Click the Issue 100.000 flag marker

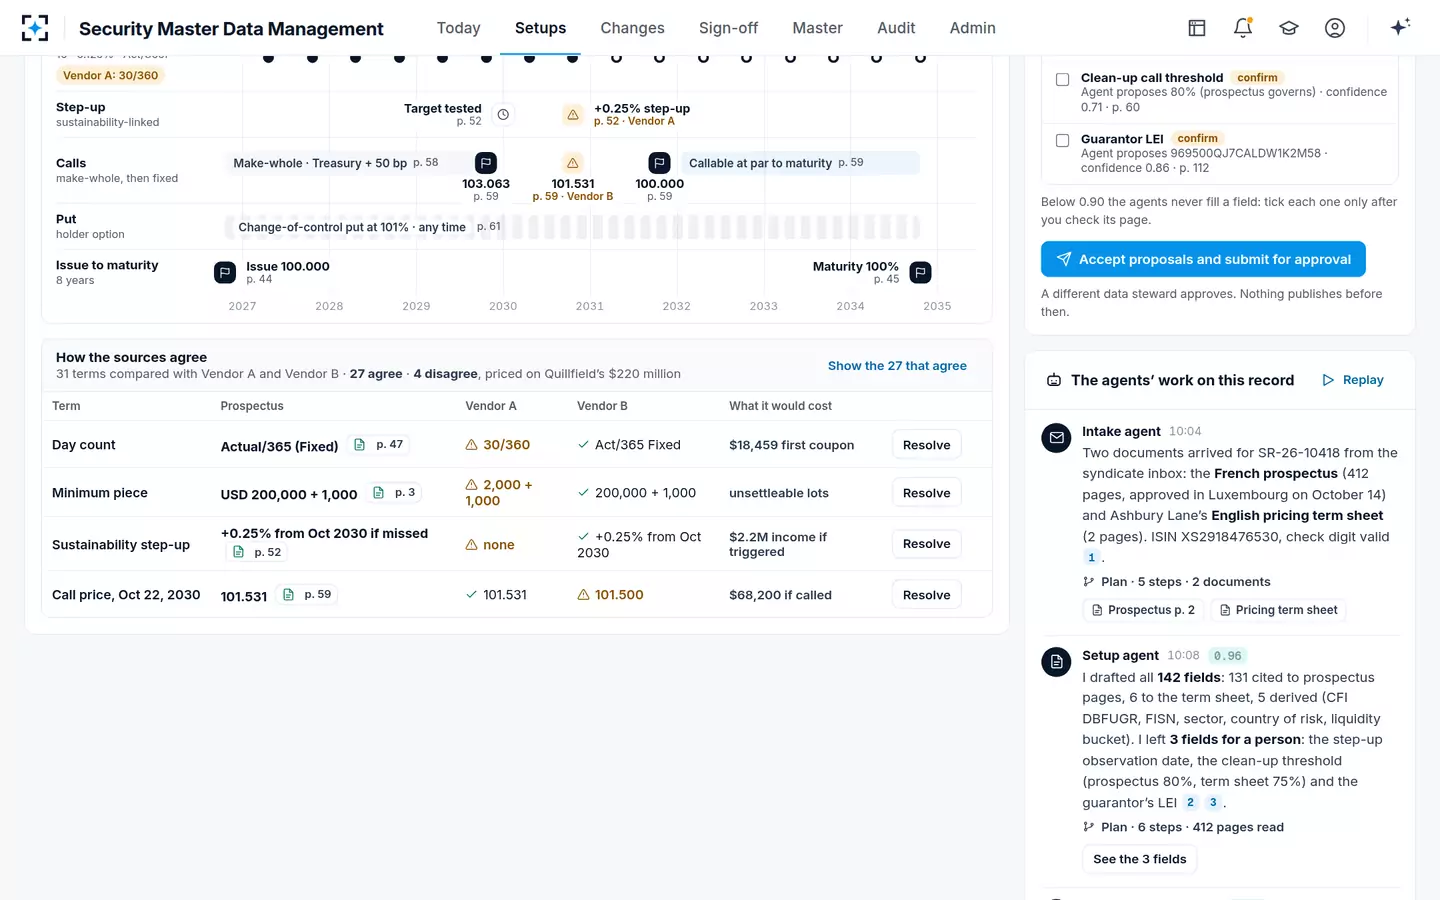coord(225,272)
